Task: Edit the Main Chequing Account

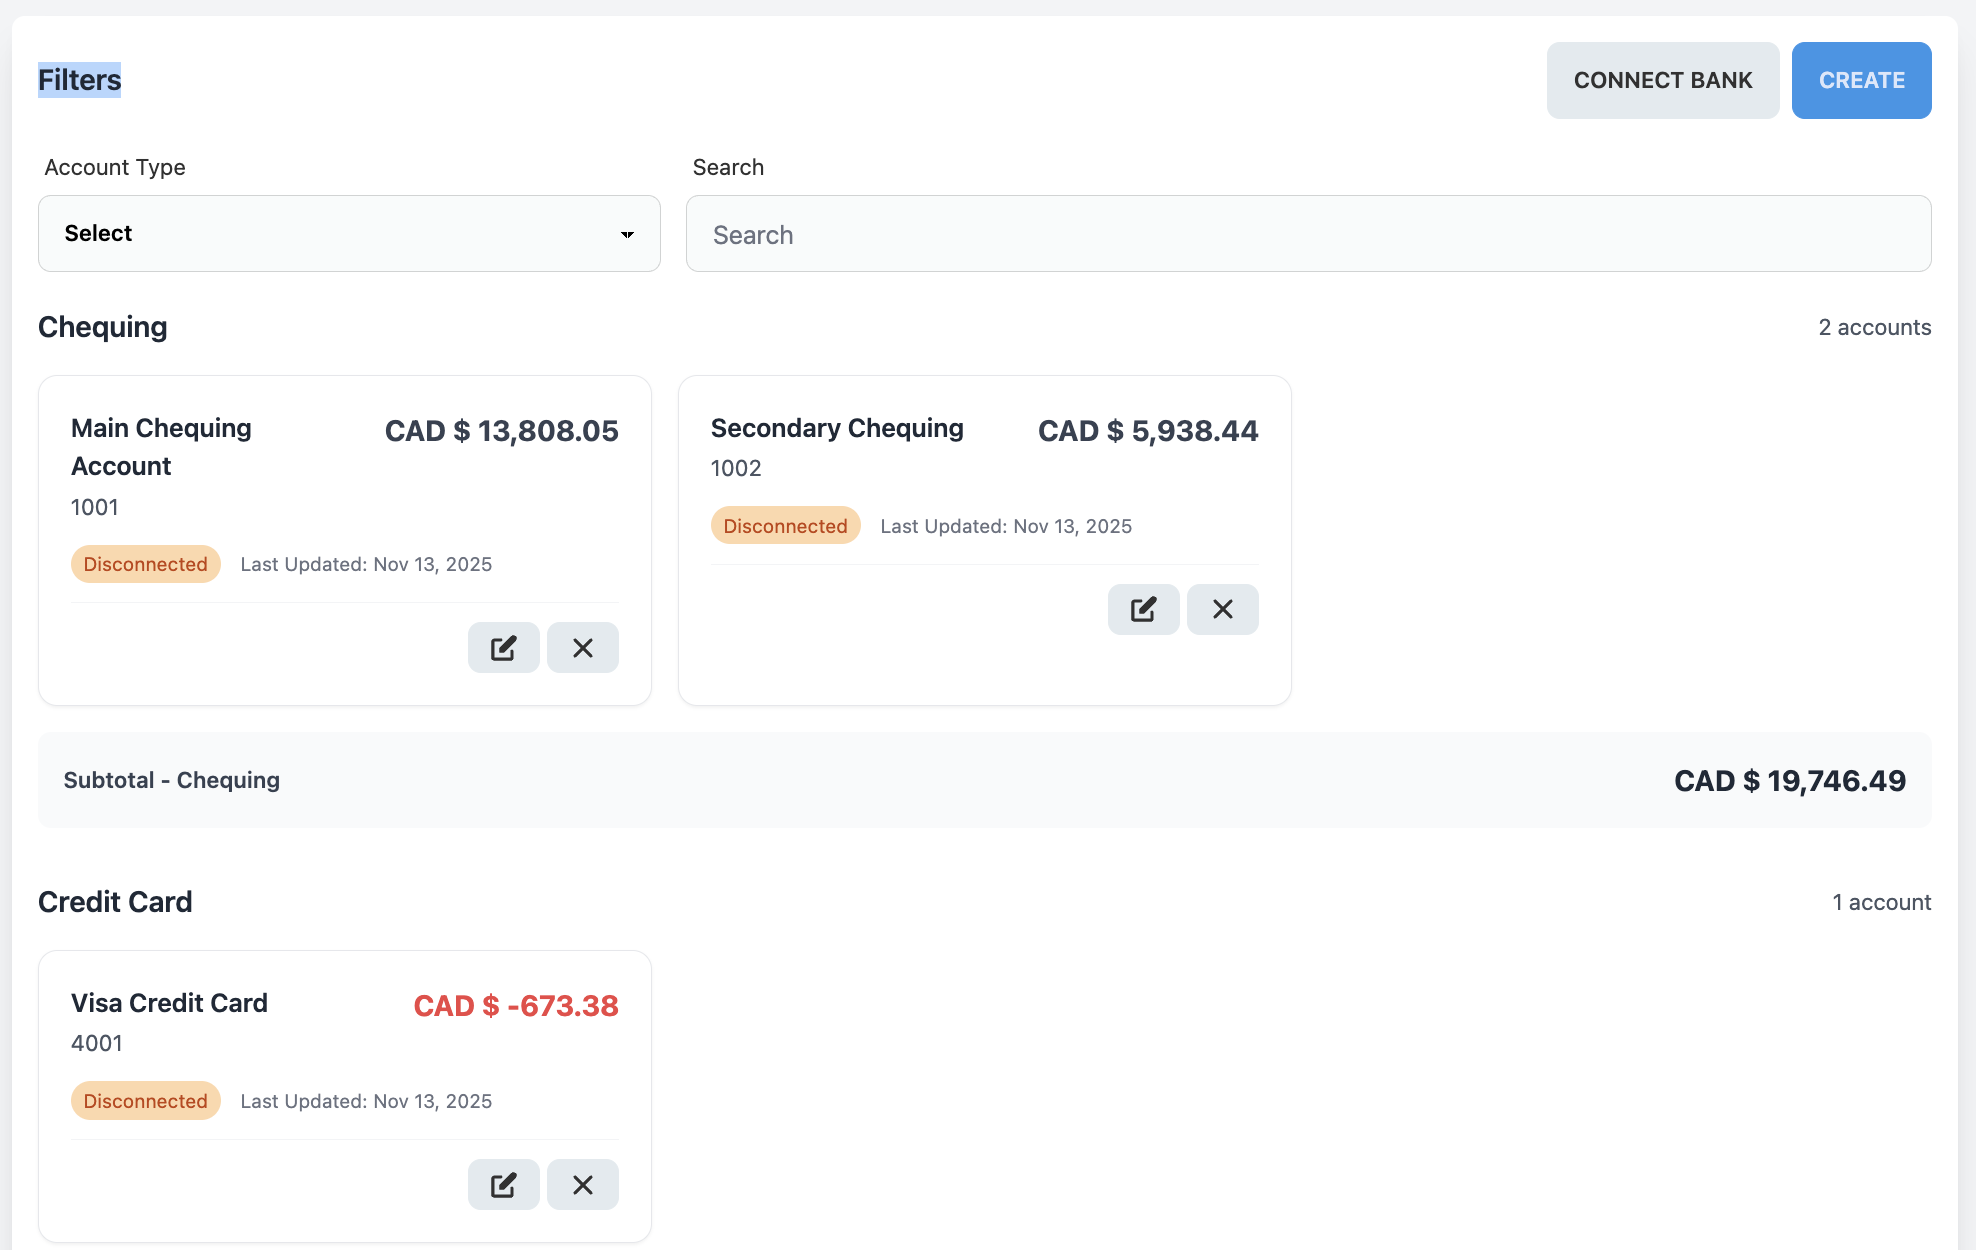Action: [x=503, y=647]
